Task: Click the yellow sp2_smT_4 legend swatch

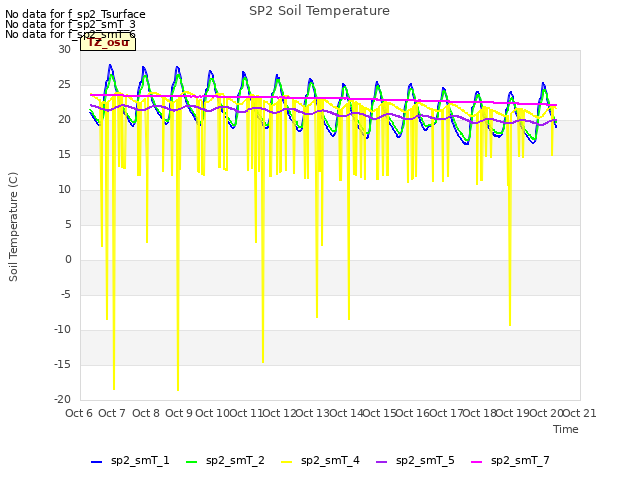Action: [x=287, y=462]
